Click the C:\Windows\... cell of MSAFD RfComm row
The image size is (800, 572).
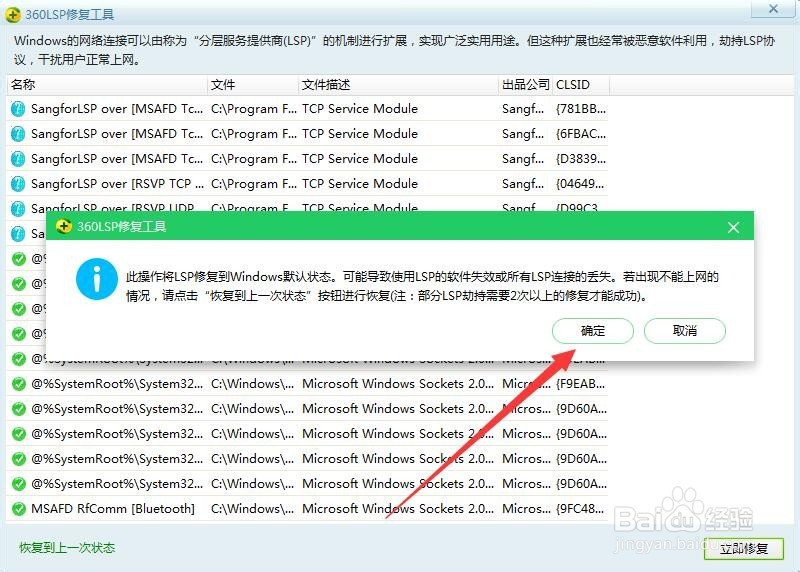point(253,509)
